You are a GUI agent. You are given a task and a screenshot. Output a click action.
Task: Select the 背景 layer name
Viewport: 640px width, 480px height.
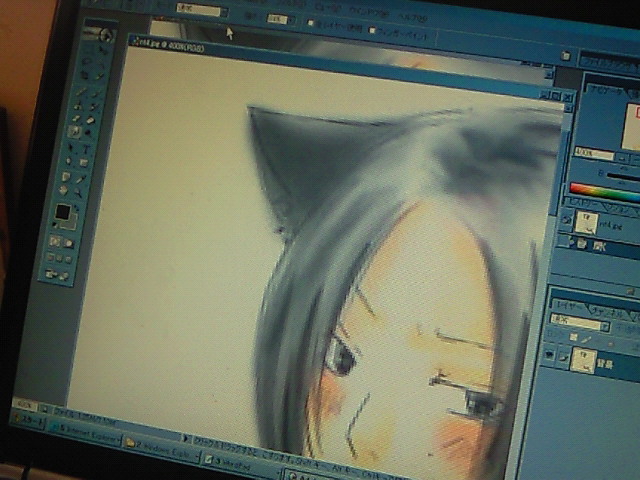[x=605, y=364]
